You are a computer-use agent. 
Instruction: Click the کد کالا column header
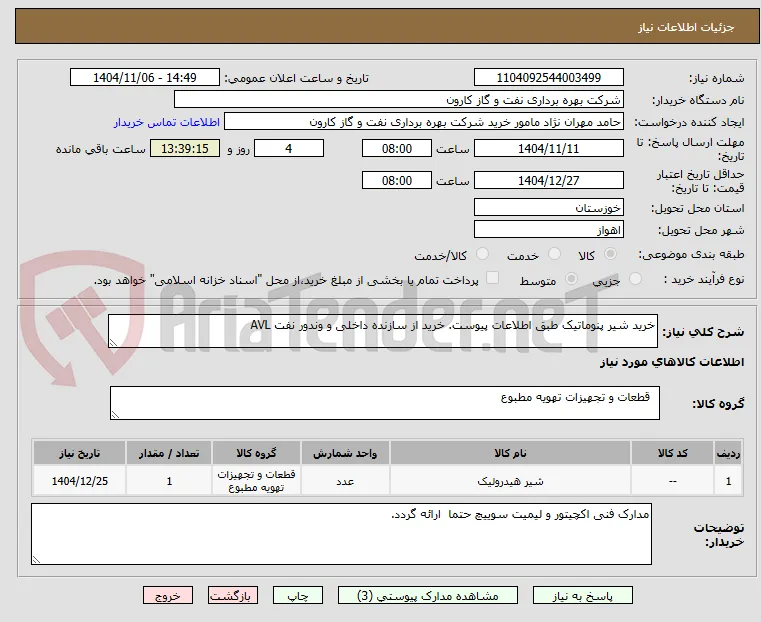click(x=672, y=453)
